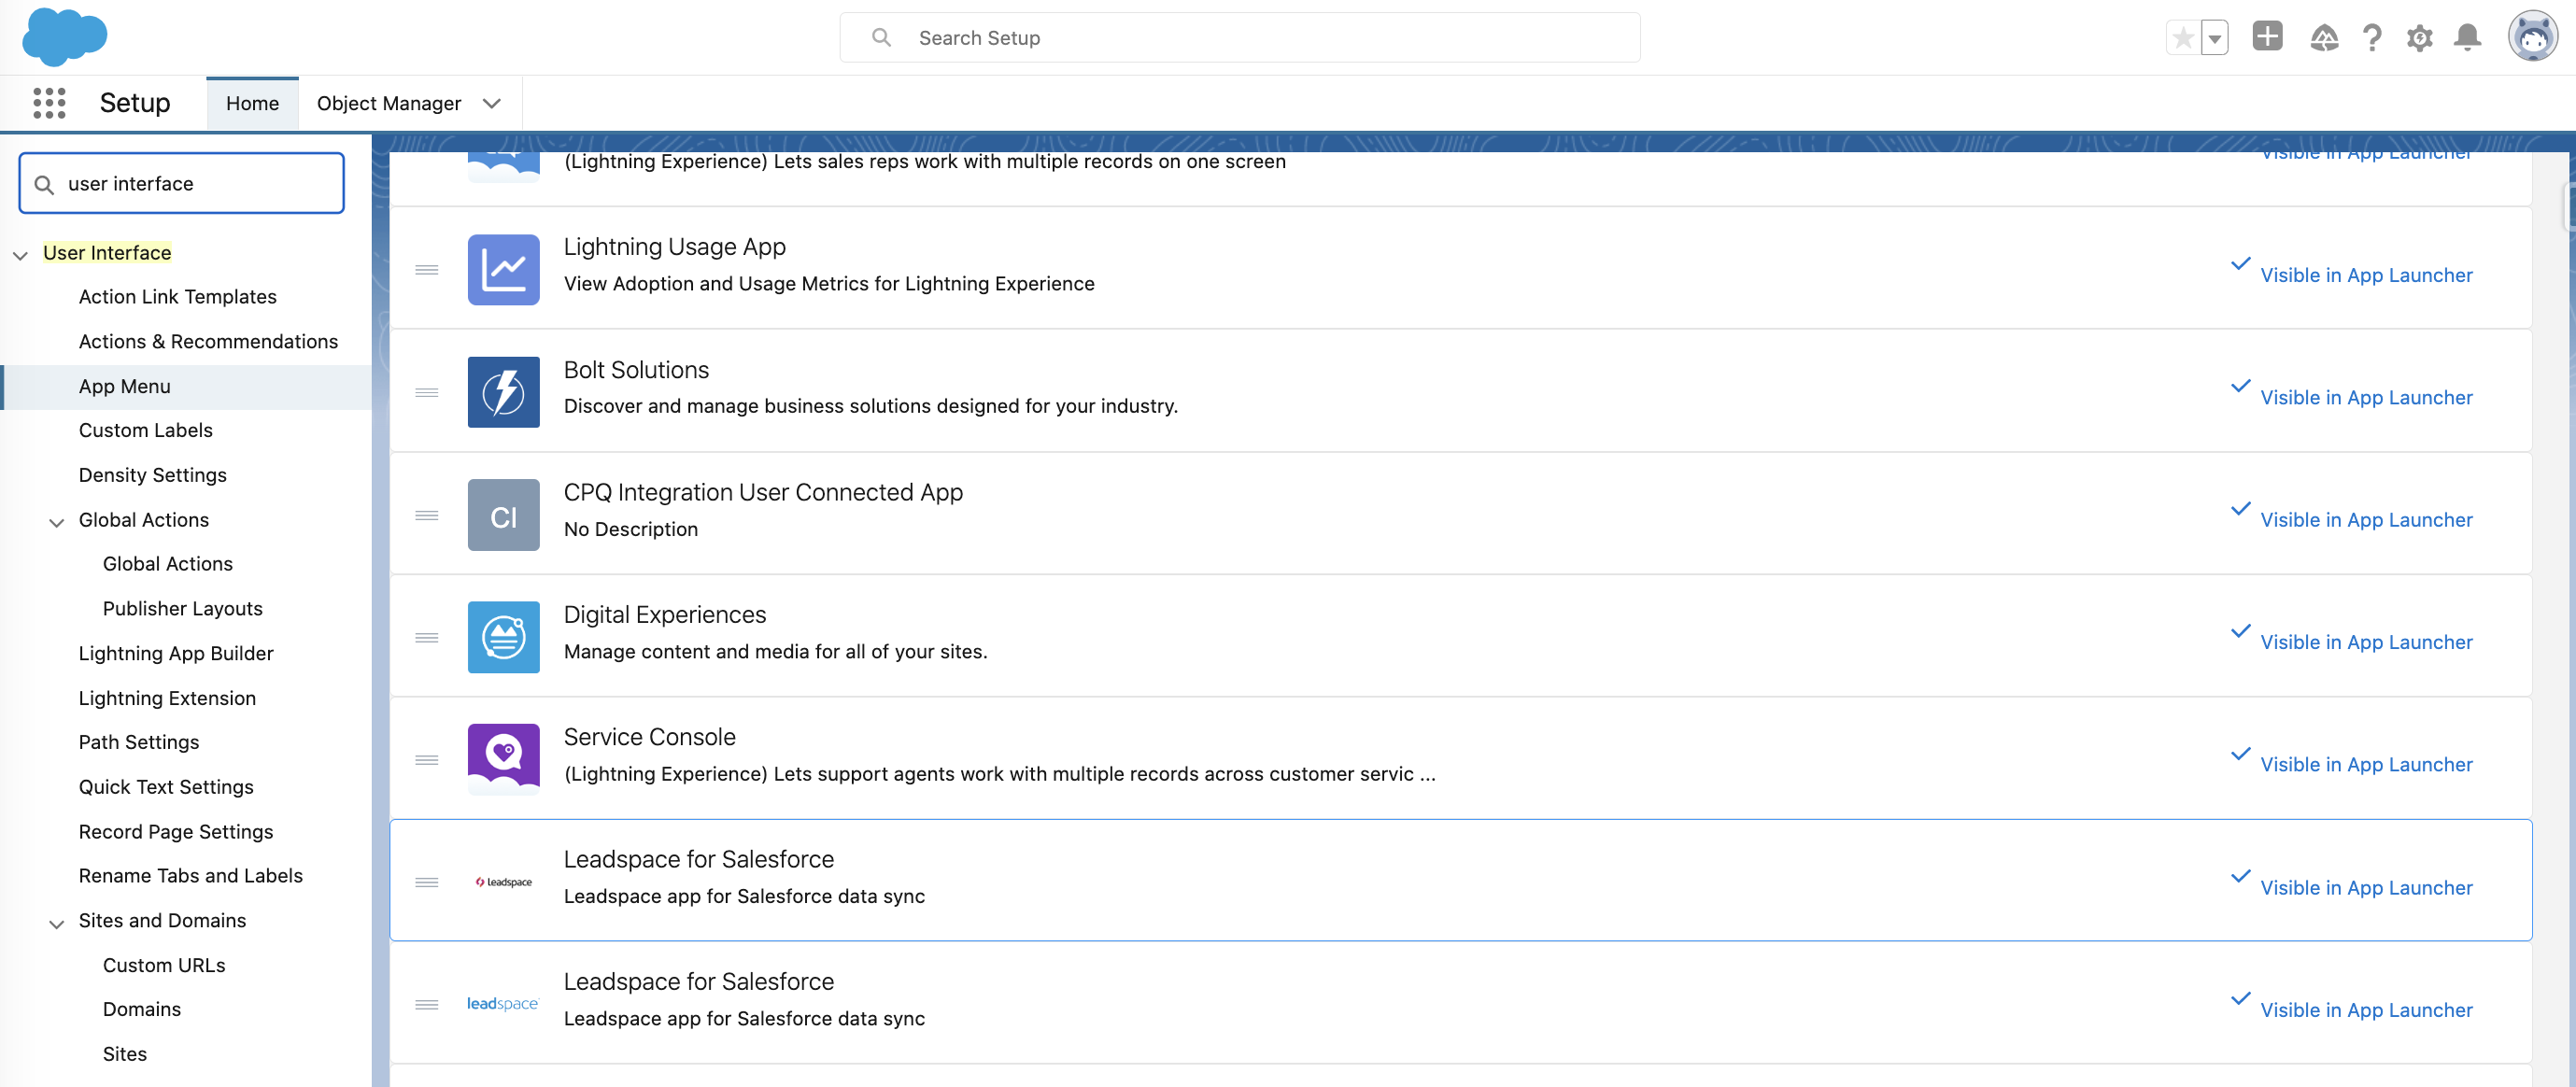This screenshot has width=2576, height=1087.
Task: Click the Salesforce cloud logo
Action: pos(64,37)
